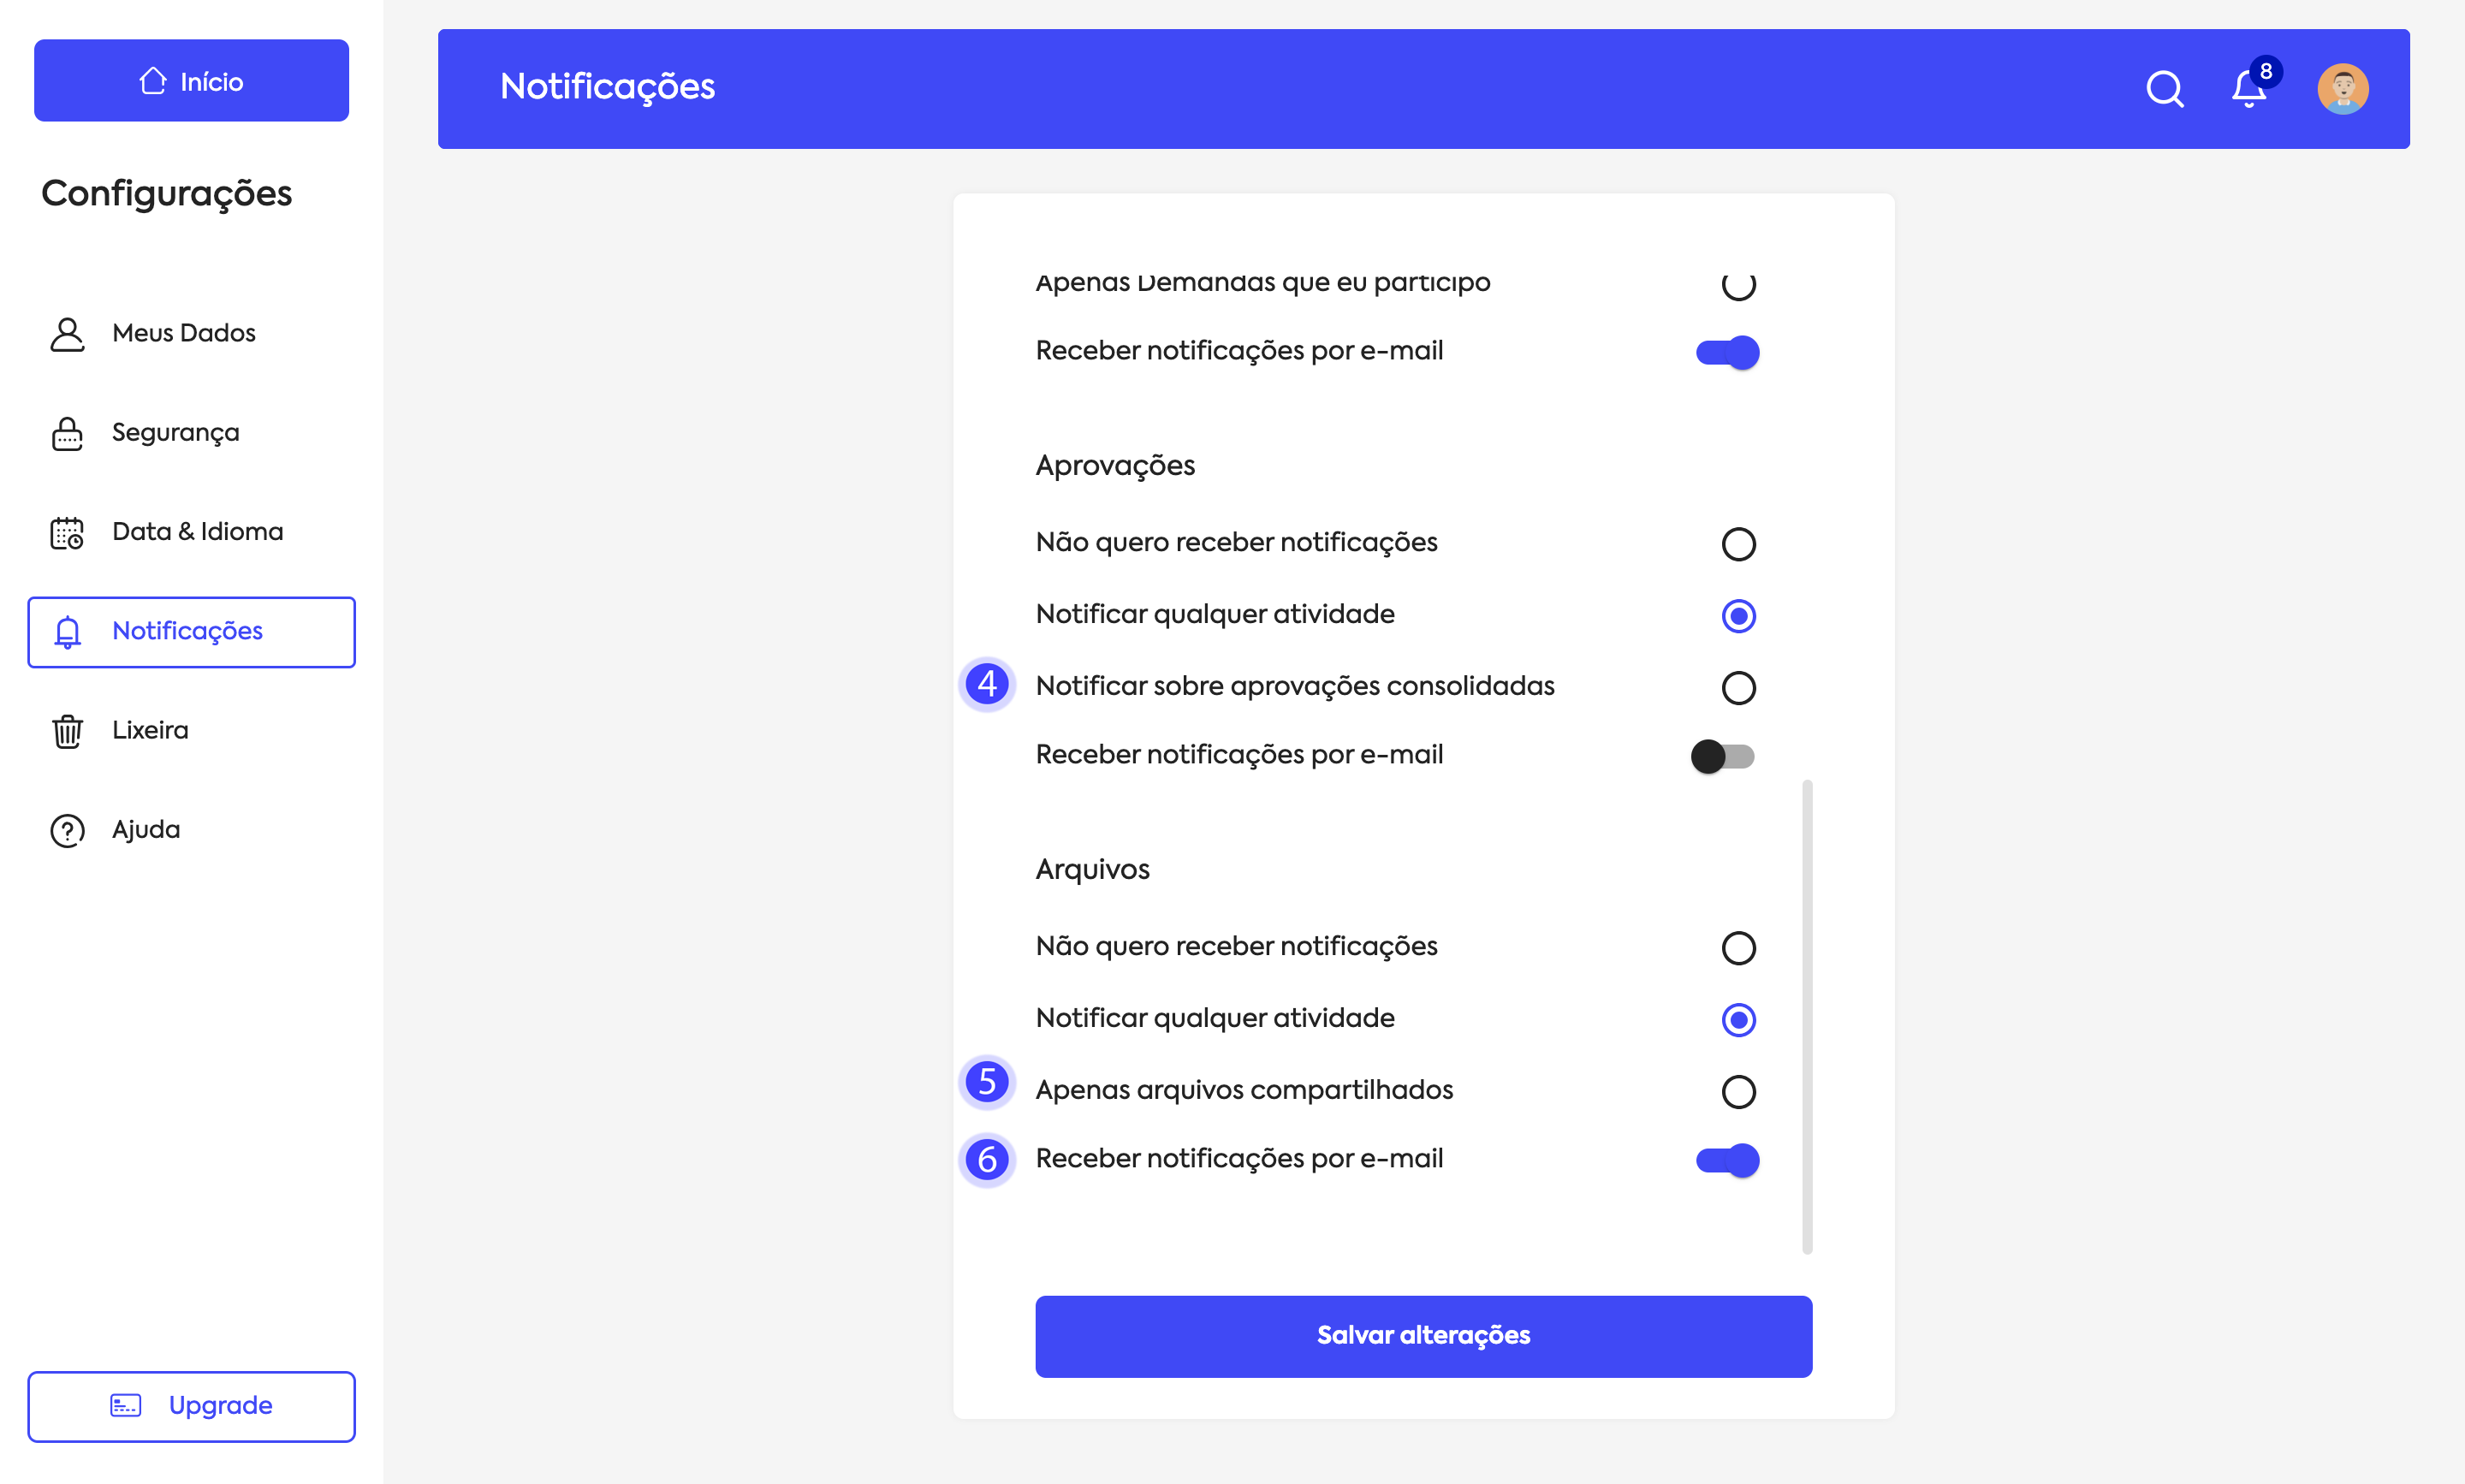Viewport: 2465px width, 1484px height.
Task: Select Notificar sobre aprovações consolidadas option
Action: click(x=1738, y=688)
